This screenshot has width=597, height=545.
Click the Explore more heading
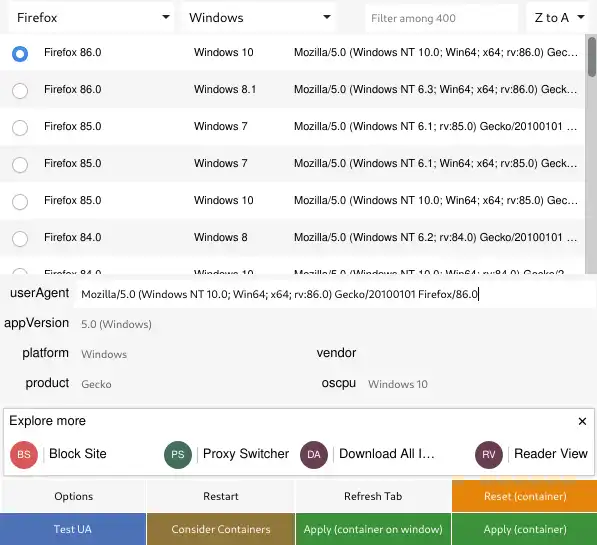click(x=48, y=421)
